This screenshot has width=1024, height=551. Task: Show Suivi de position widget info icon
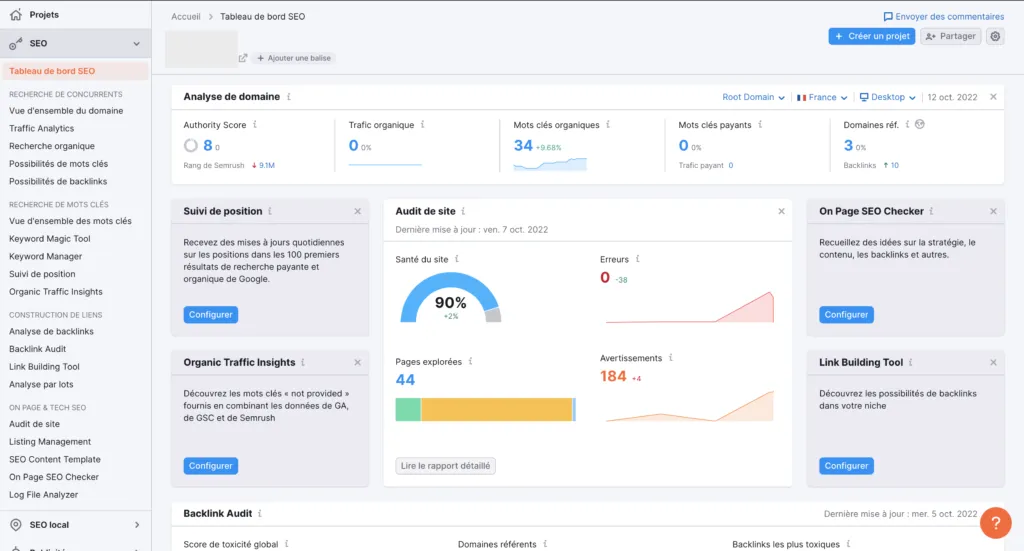(x=270, y=212)
